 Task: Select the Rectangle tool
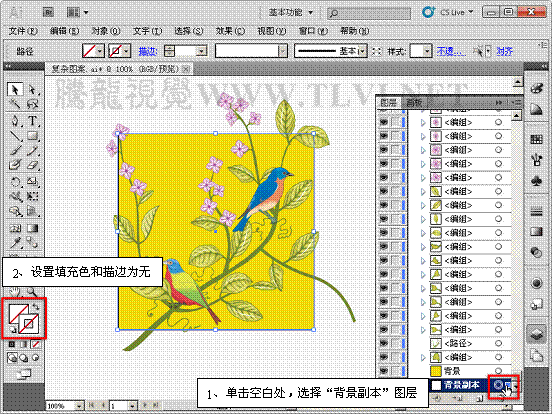[x=32, y=136]
